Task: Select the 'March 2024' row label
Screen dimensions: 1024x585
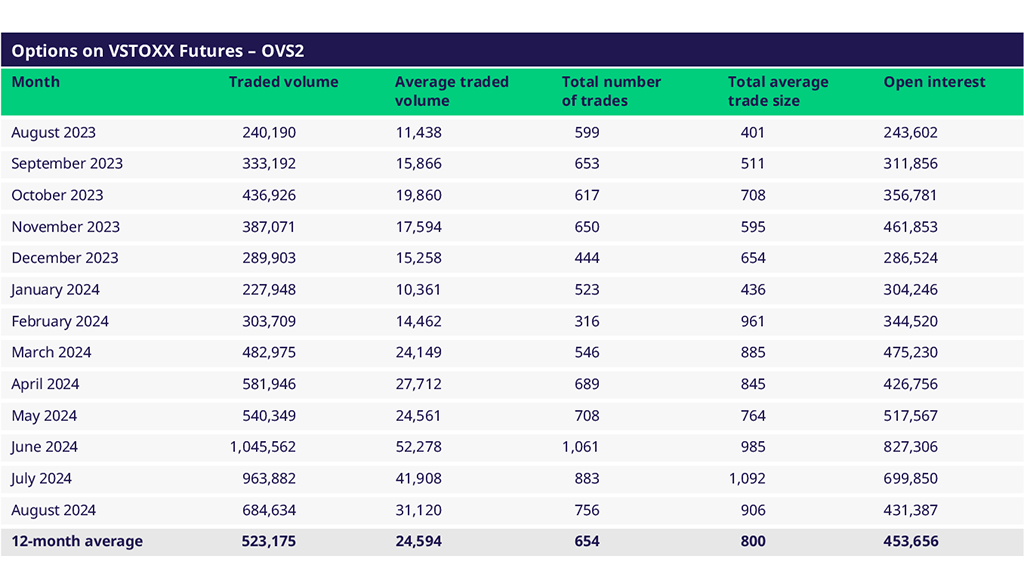Action: [x=51, y=352]
